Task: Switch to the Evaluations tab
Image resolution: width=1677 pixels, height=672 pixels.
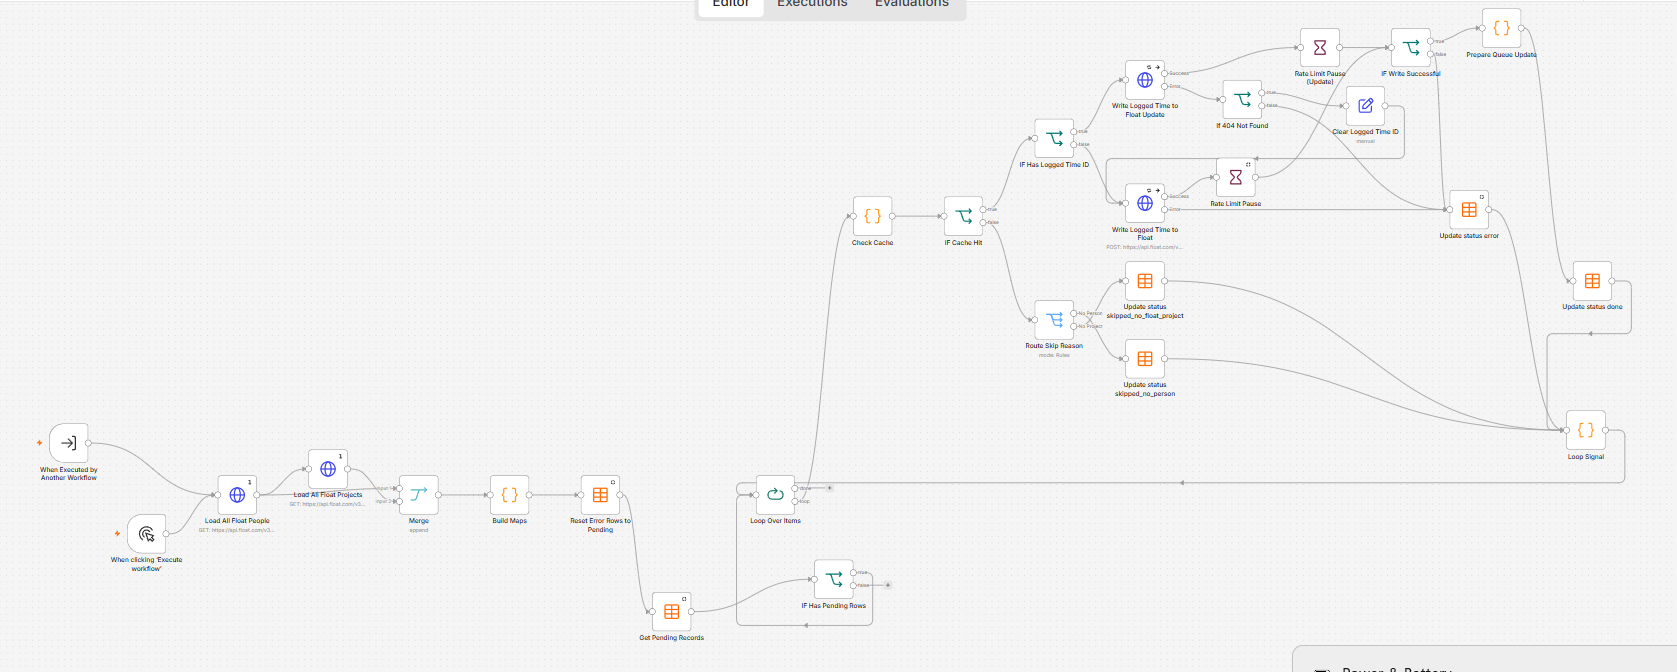Action: 912,4
